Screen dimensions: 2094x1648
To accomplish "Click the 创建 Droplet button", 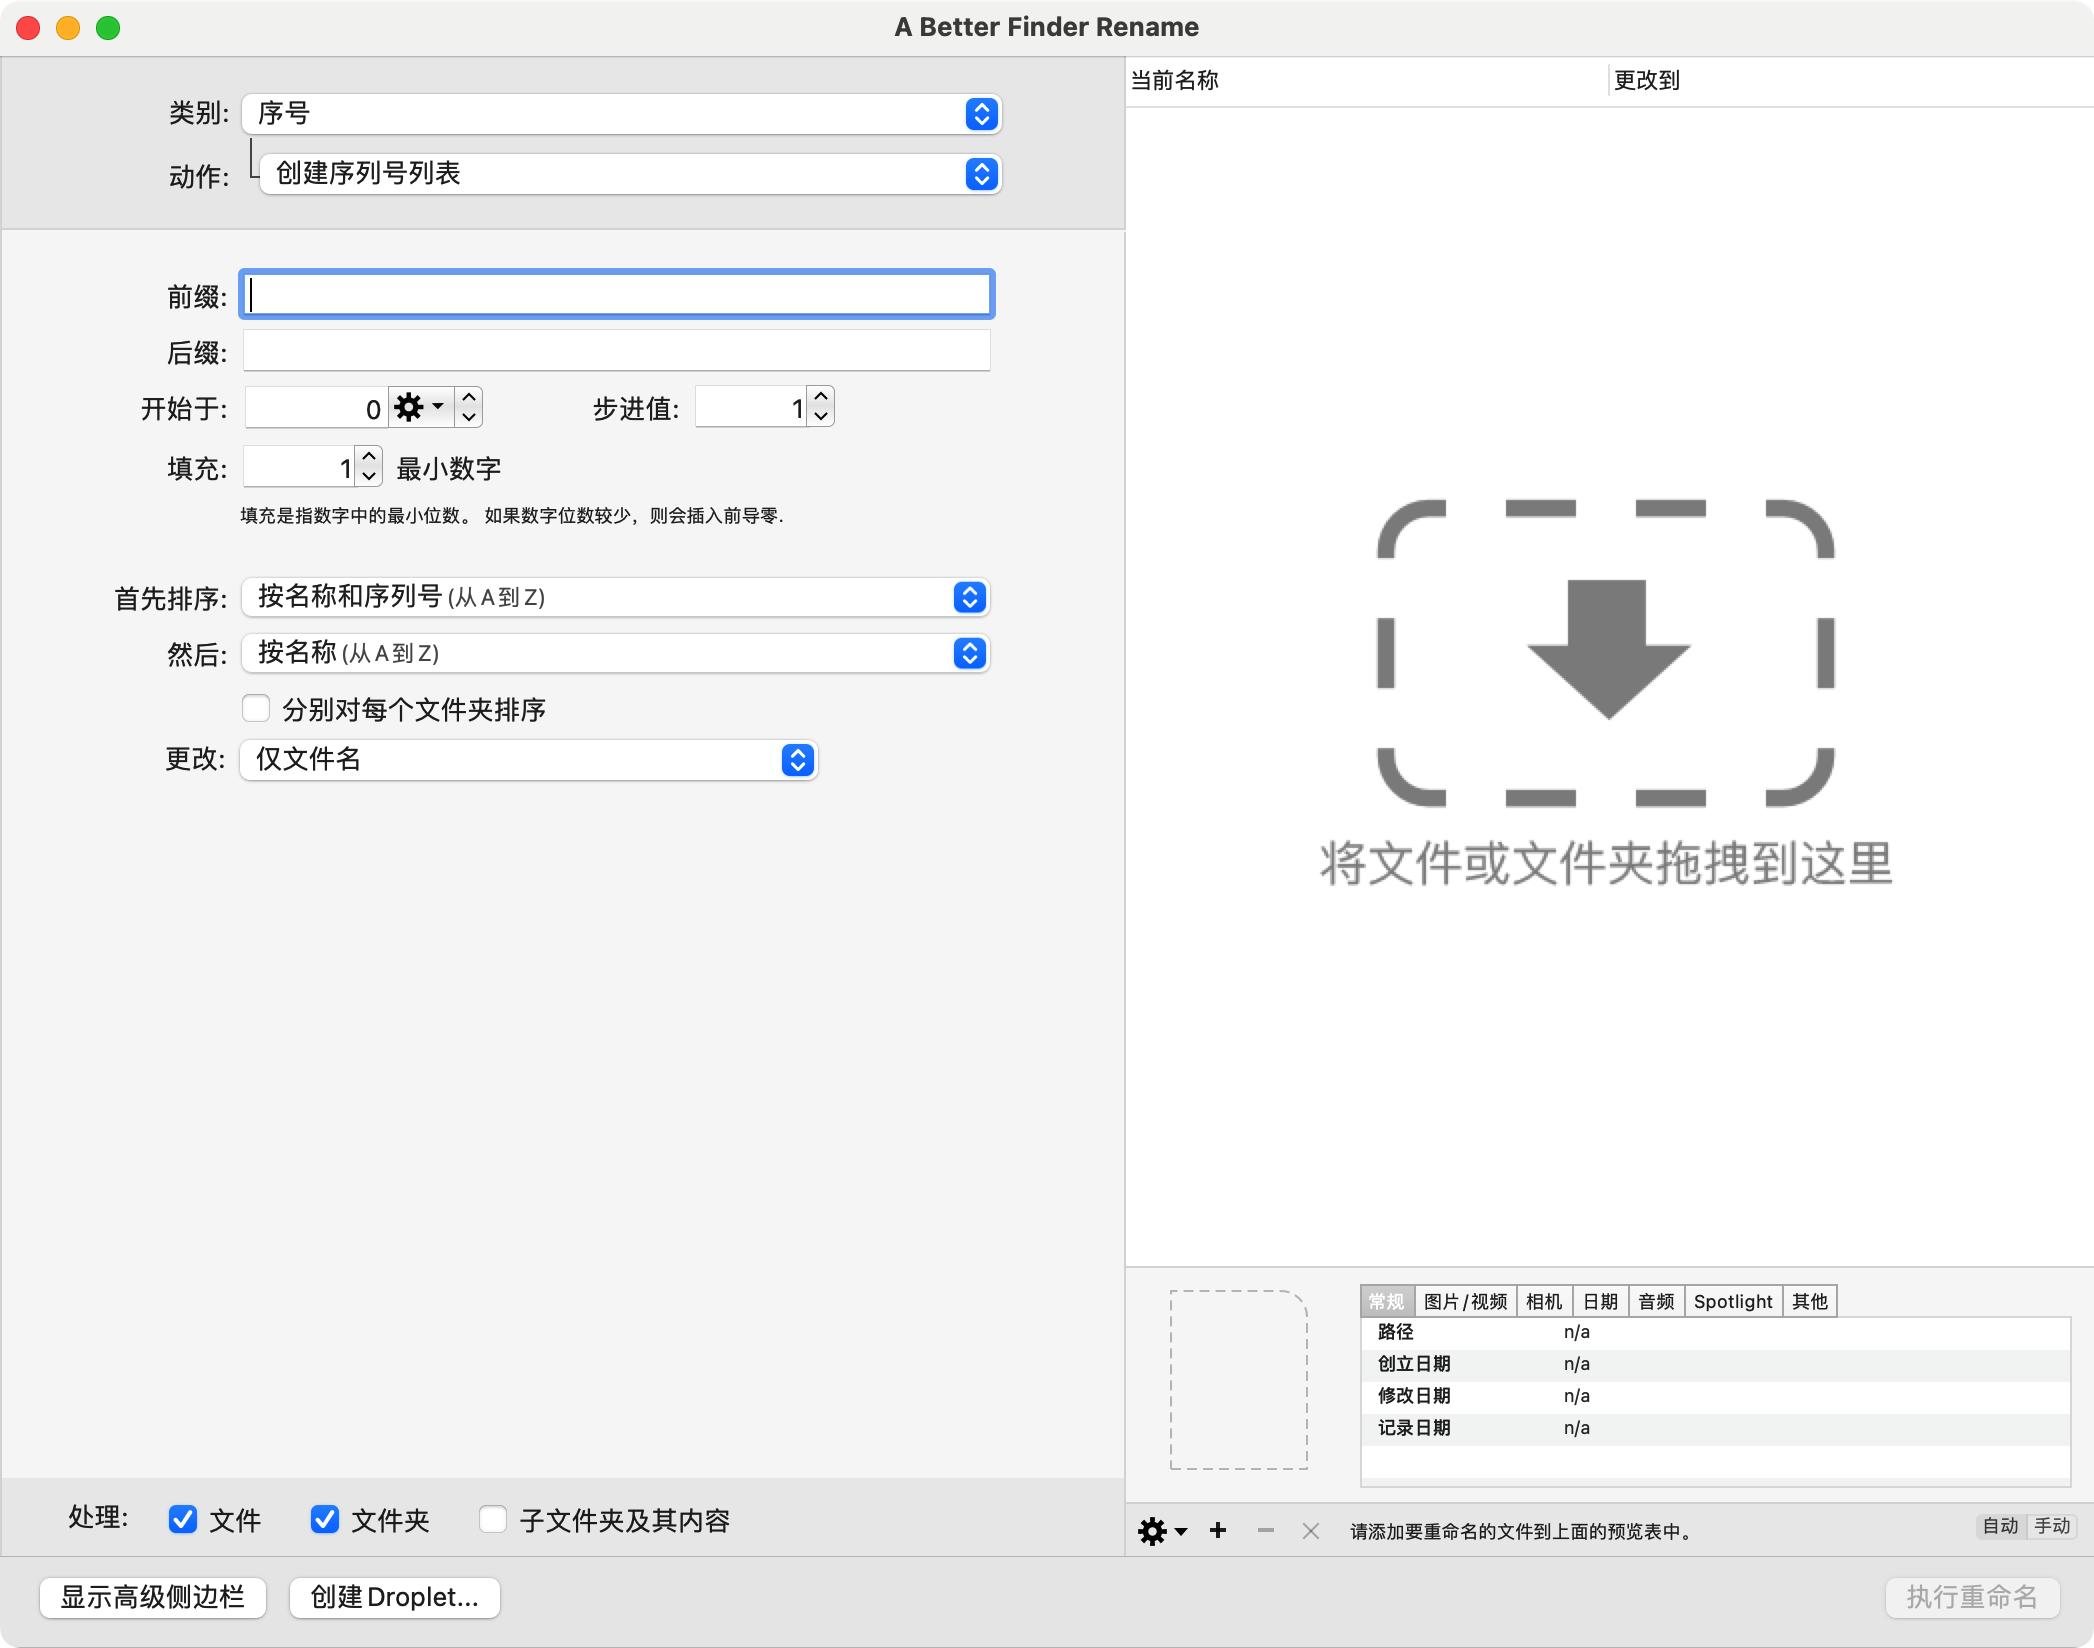I will pyautogui.click(x=393, y=1597).
